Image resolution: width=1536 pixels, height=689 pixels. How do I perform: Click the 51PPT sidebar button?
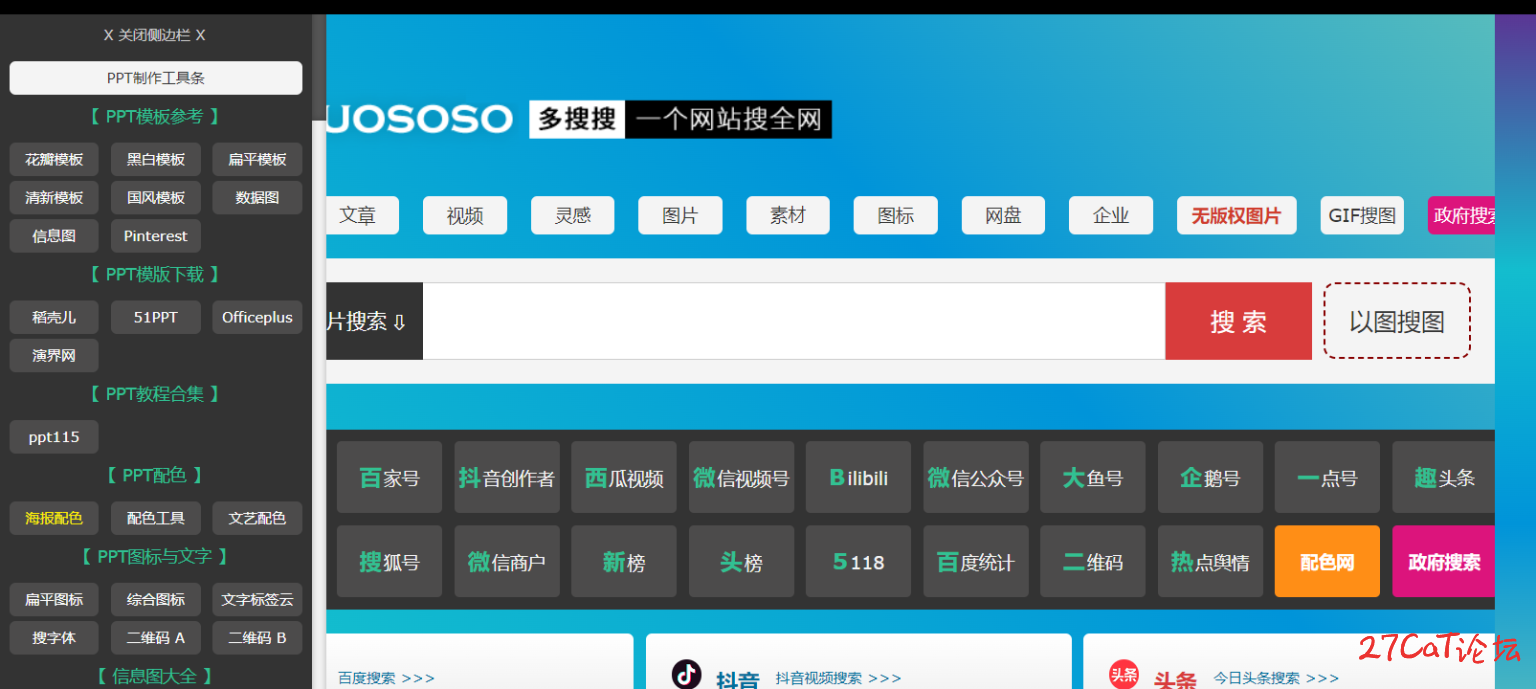[x=156, y=317]
